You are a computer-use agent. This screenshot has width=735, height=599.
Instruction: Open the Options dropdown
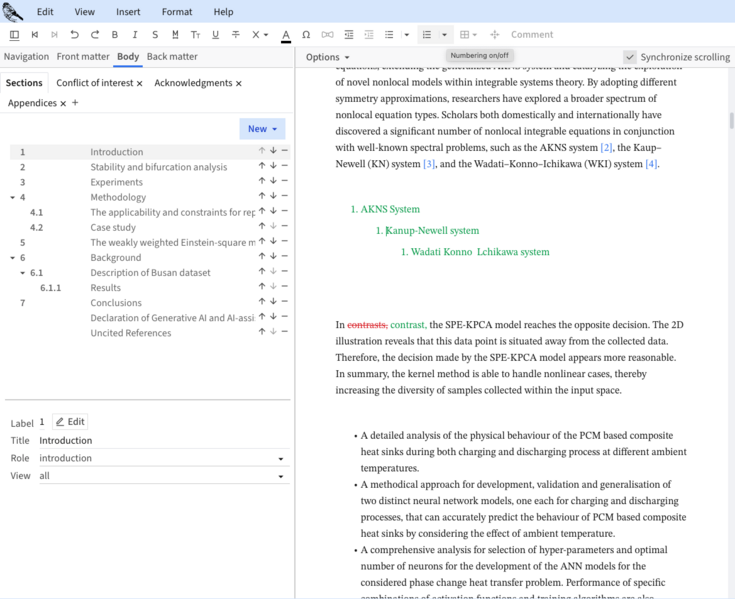(x=327, y=57)
